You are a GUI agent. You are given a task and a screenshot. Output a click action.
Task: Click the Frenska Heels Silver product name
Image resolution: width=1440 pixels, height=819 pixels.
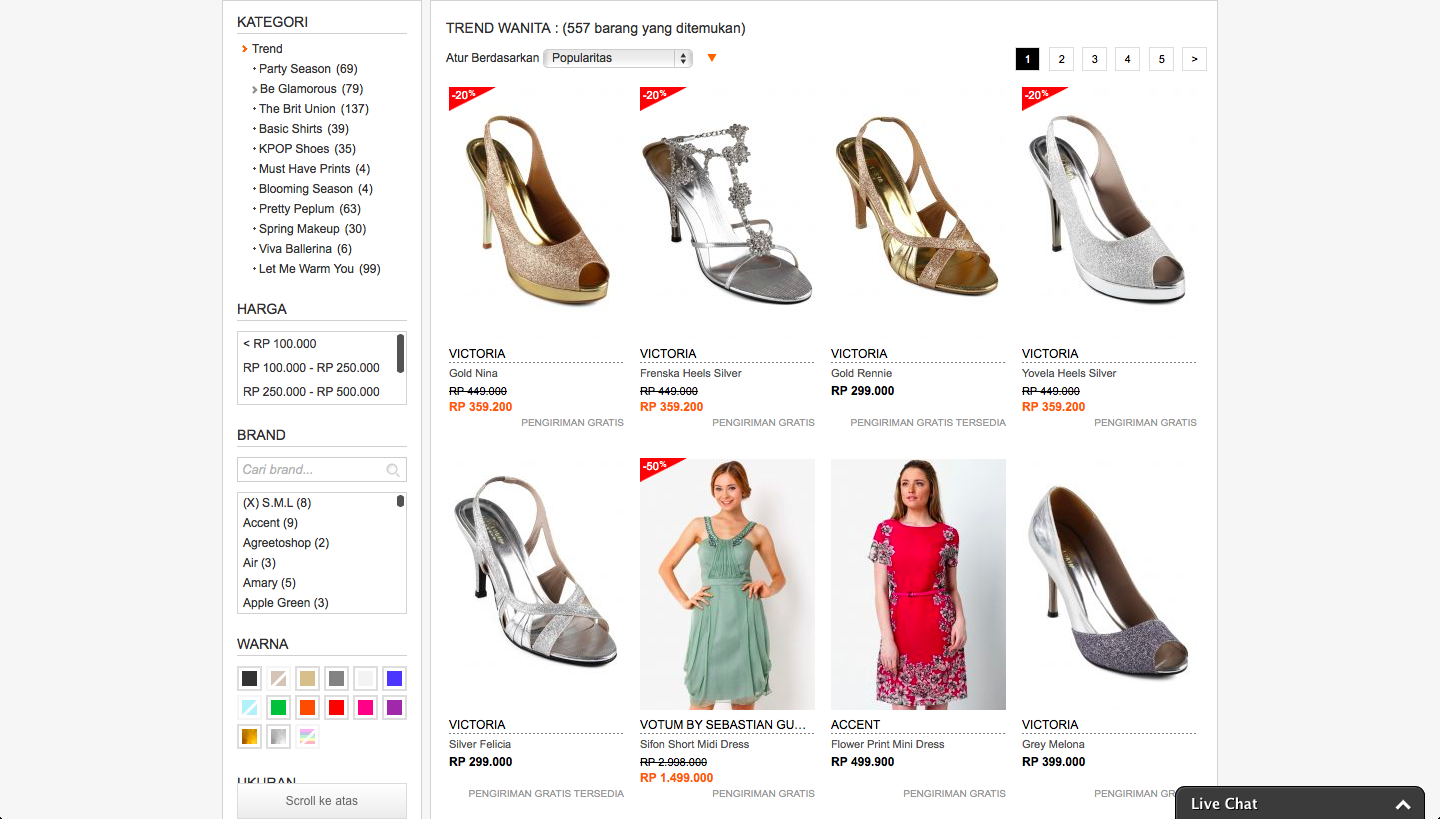pos(691,374)
